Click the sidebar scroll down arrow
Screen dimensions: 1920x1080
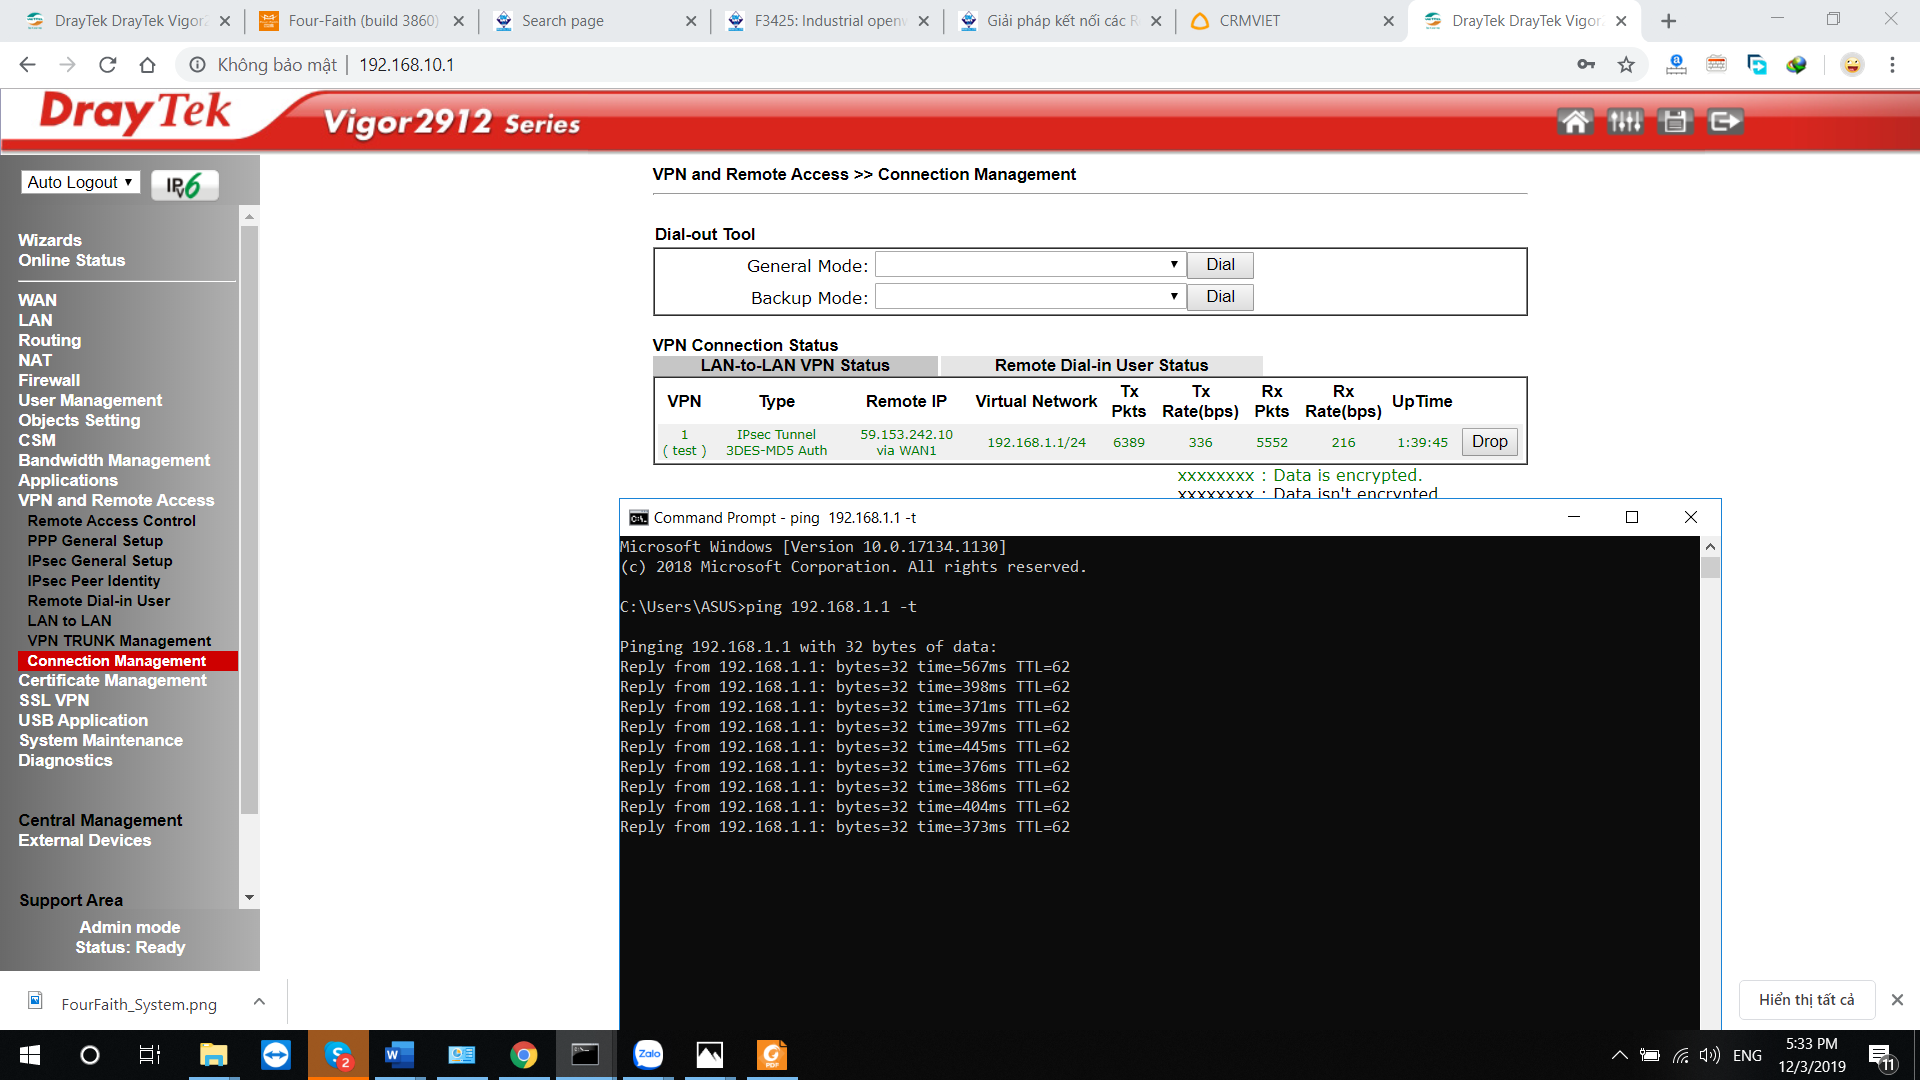pos(249,898)
